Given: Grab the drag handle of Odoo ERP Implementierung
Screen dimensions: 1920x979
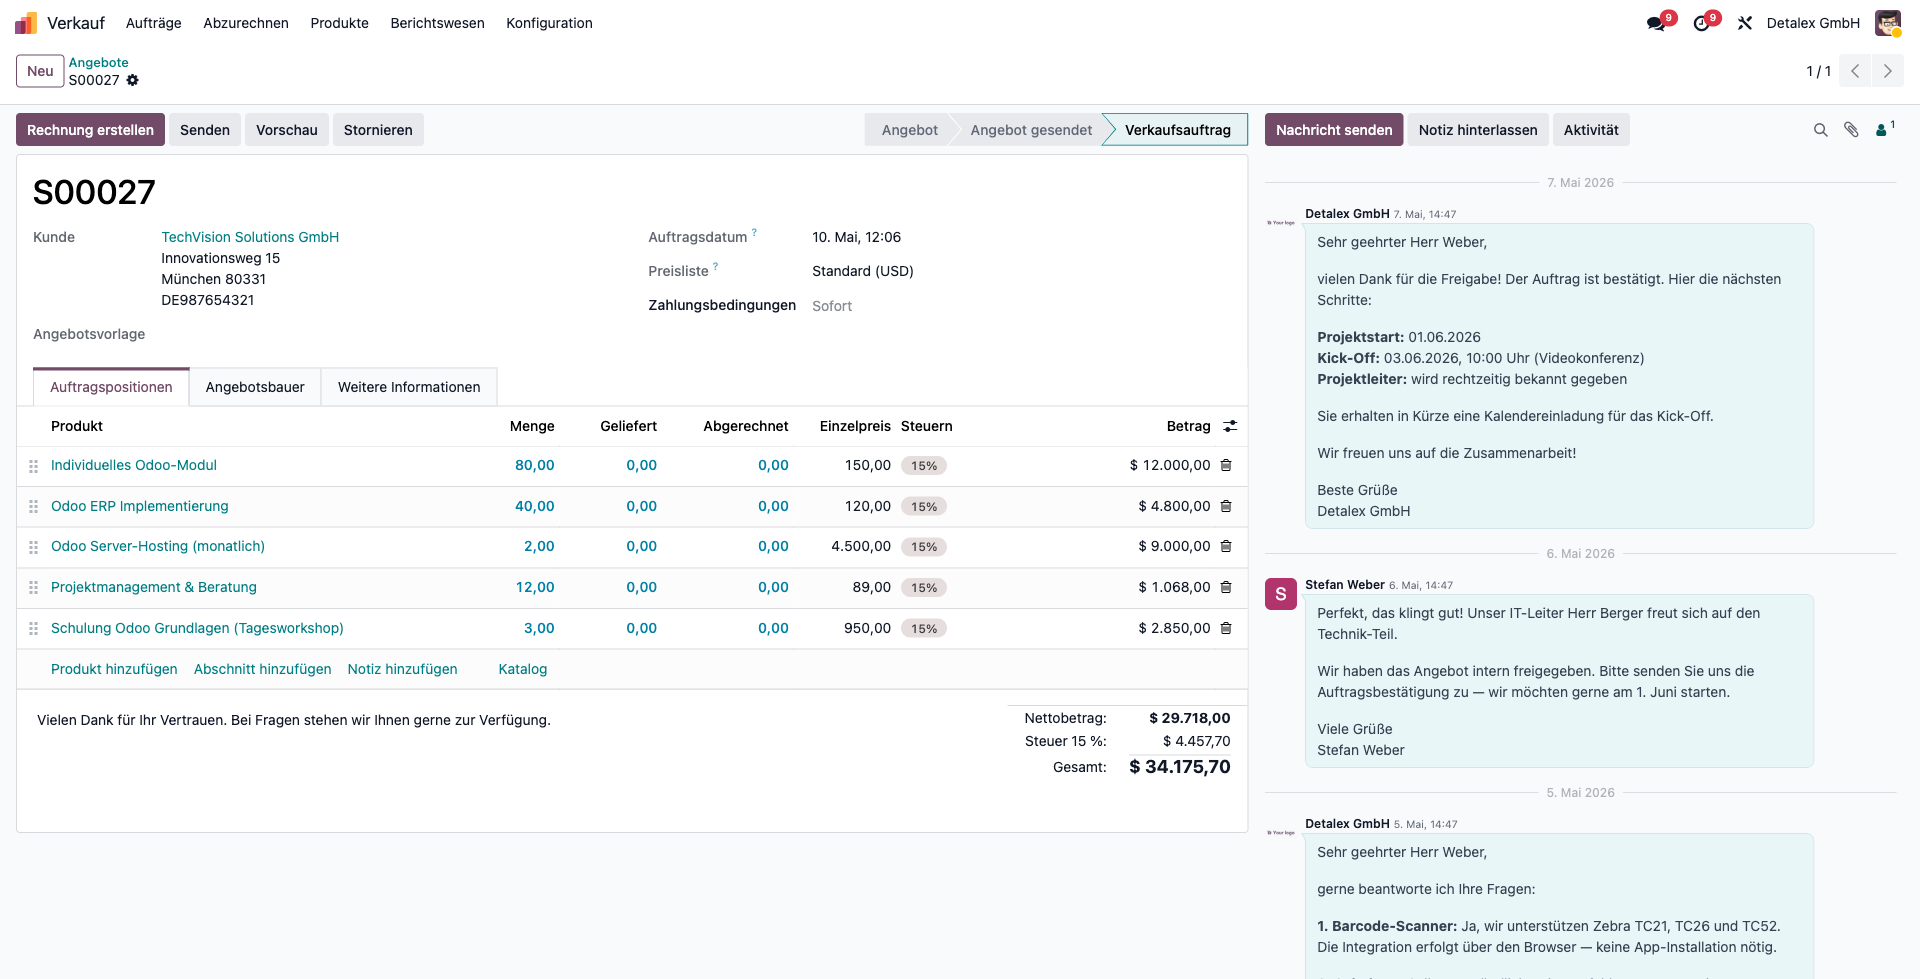Looking at the screenshot, I should pyautogui.click(x=33, y=507).
